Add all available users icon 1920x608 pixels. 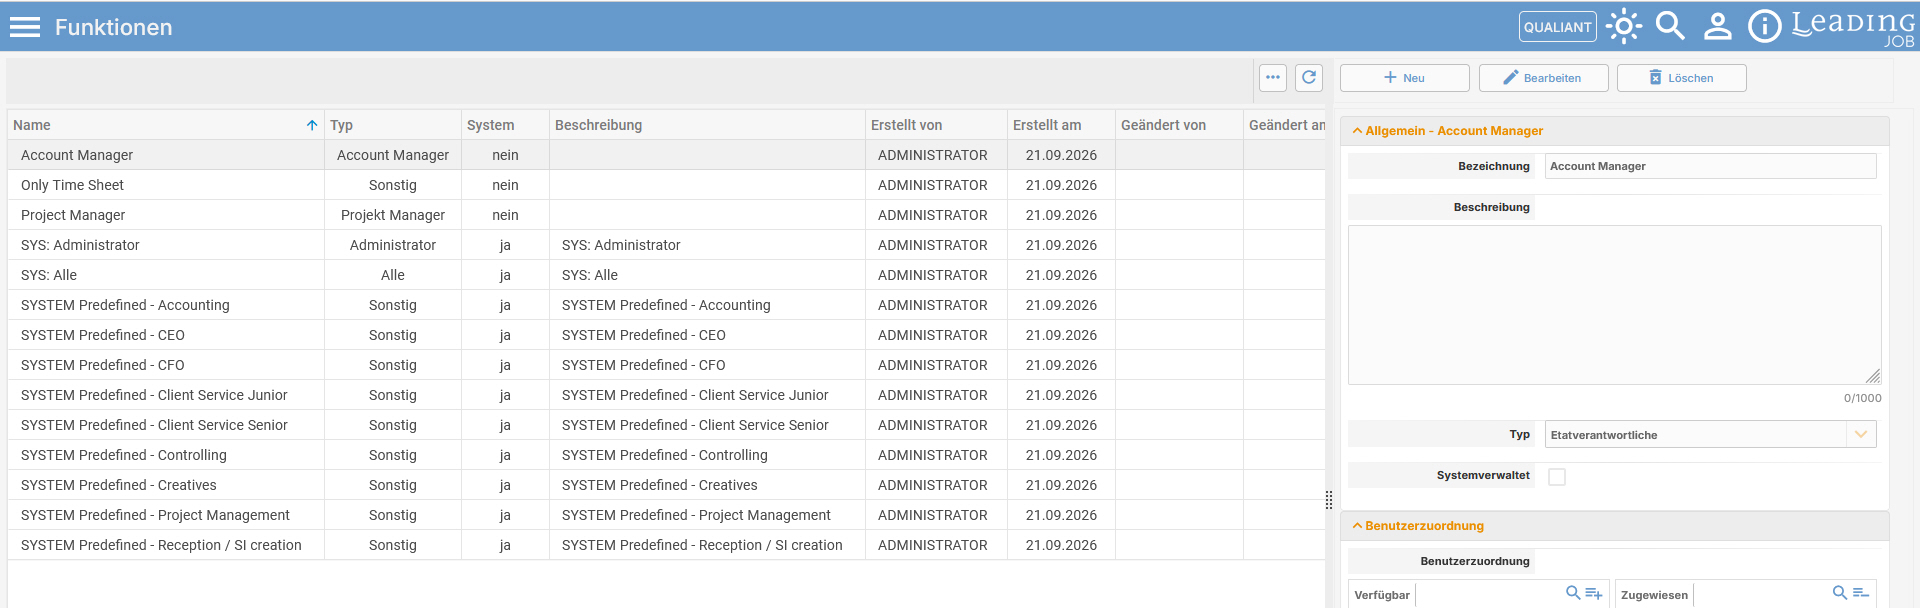point(1594,593)
